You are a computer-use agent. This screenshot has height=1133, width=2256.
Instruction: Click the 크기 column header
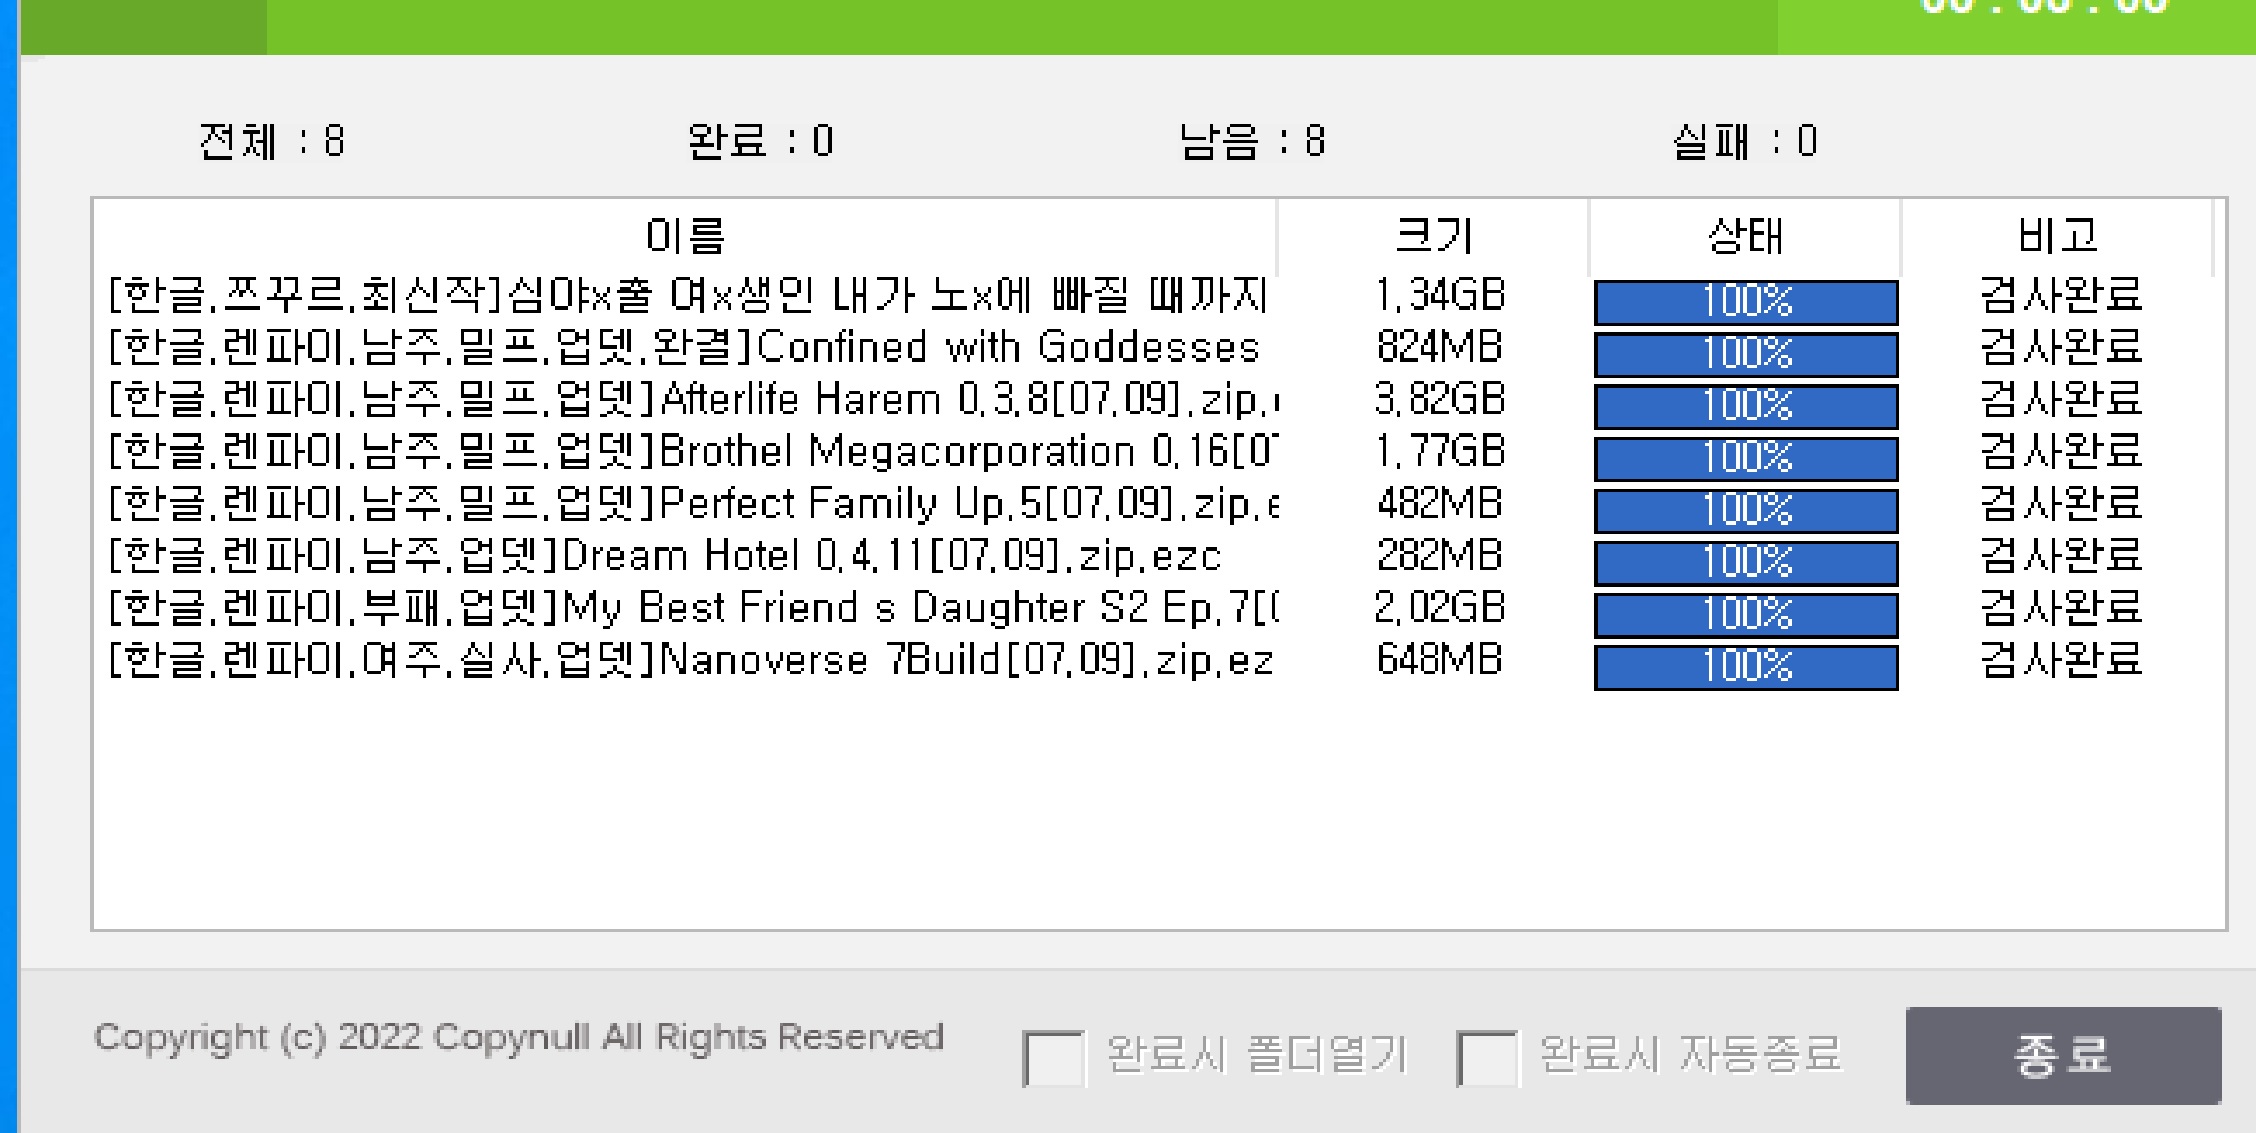coord(1434,237)
